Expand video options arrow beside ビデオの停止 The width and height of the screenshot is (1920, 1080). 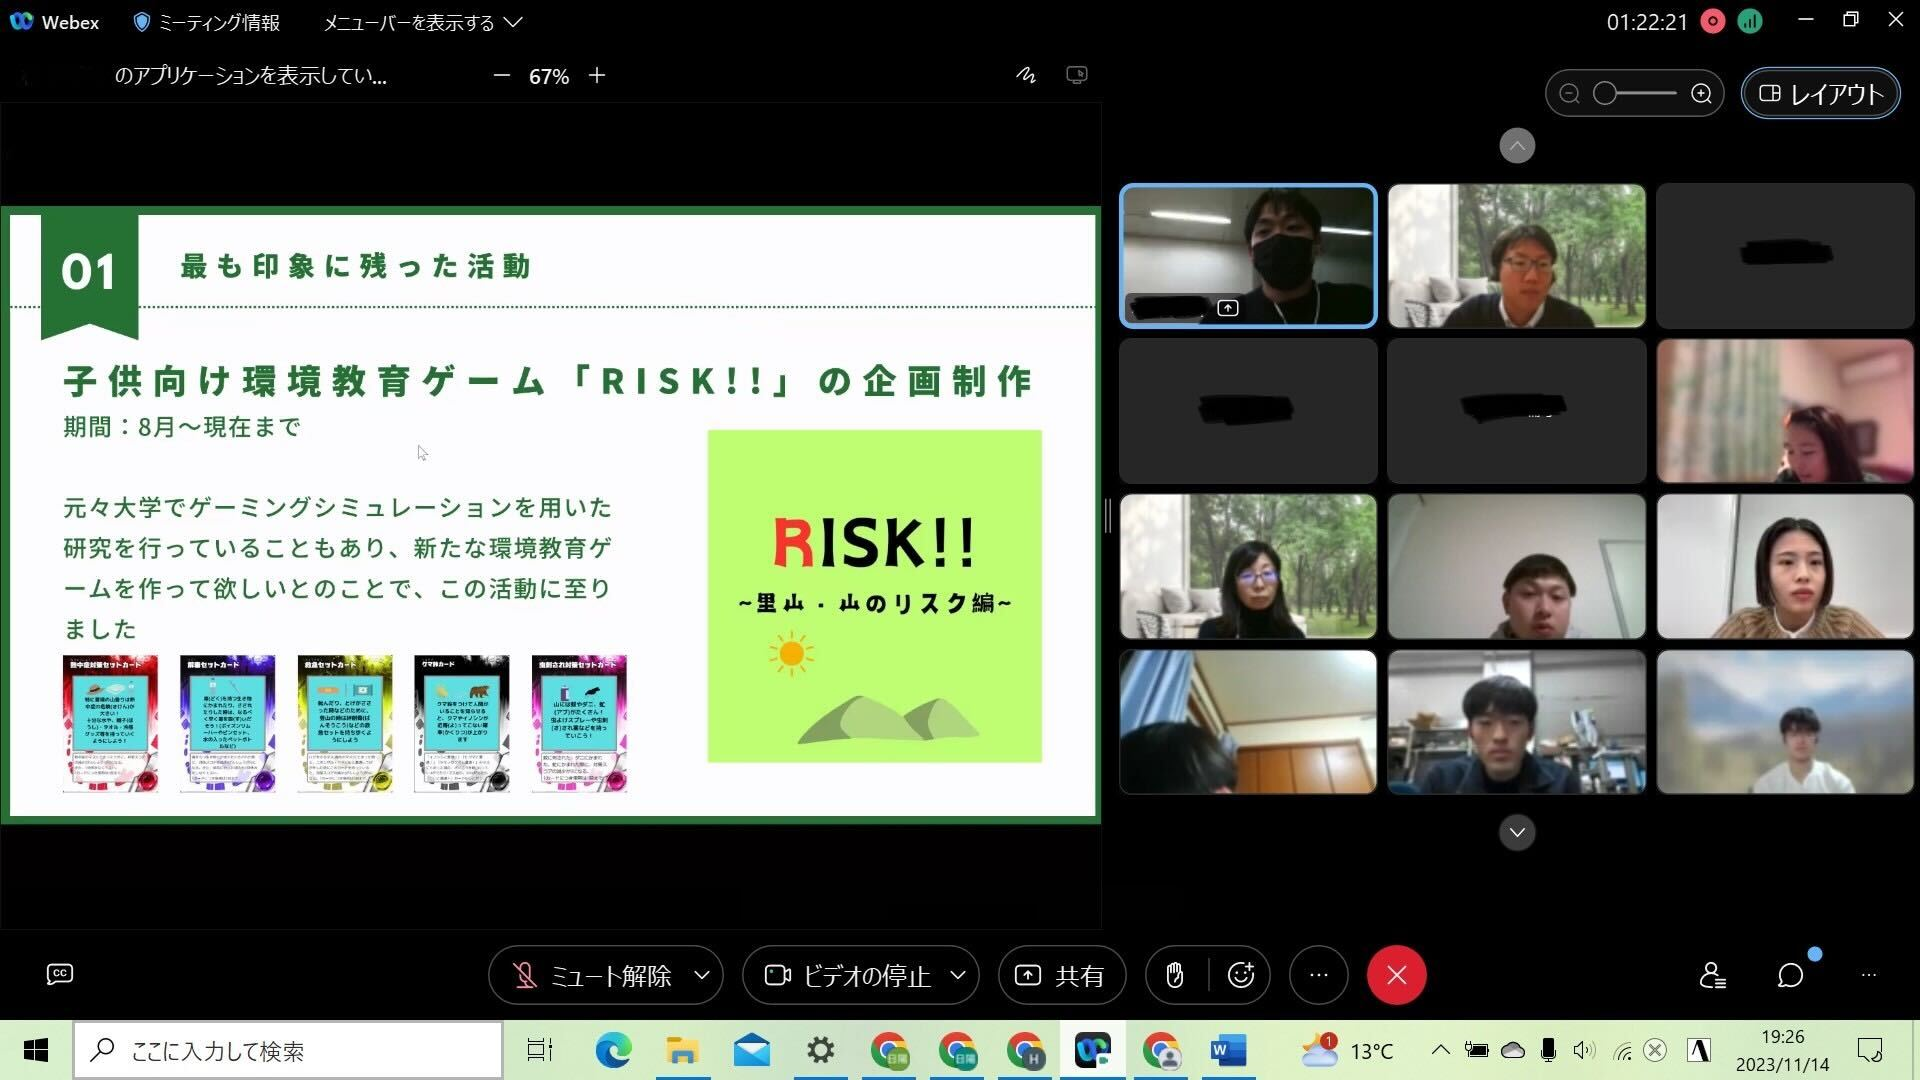pyautogui.click(x=957, y=975)
